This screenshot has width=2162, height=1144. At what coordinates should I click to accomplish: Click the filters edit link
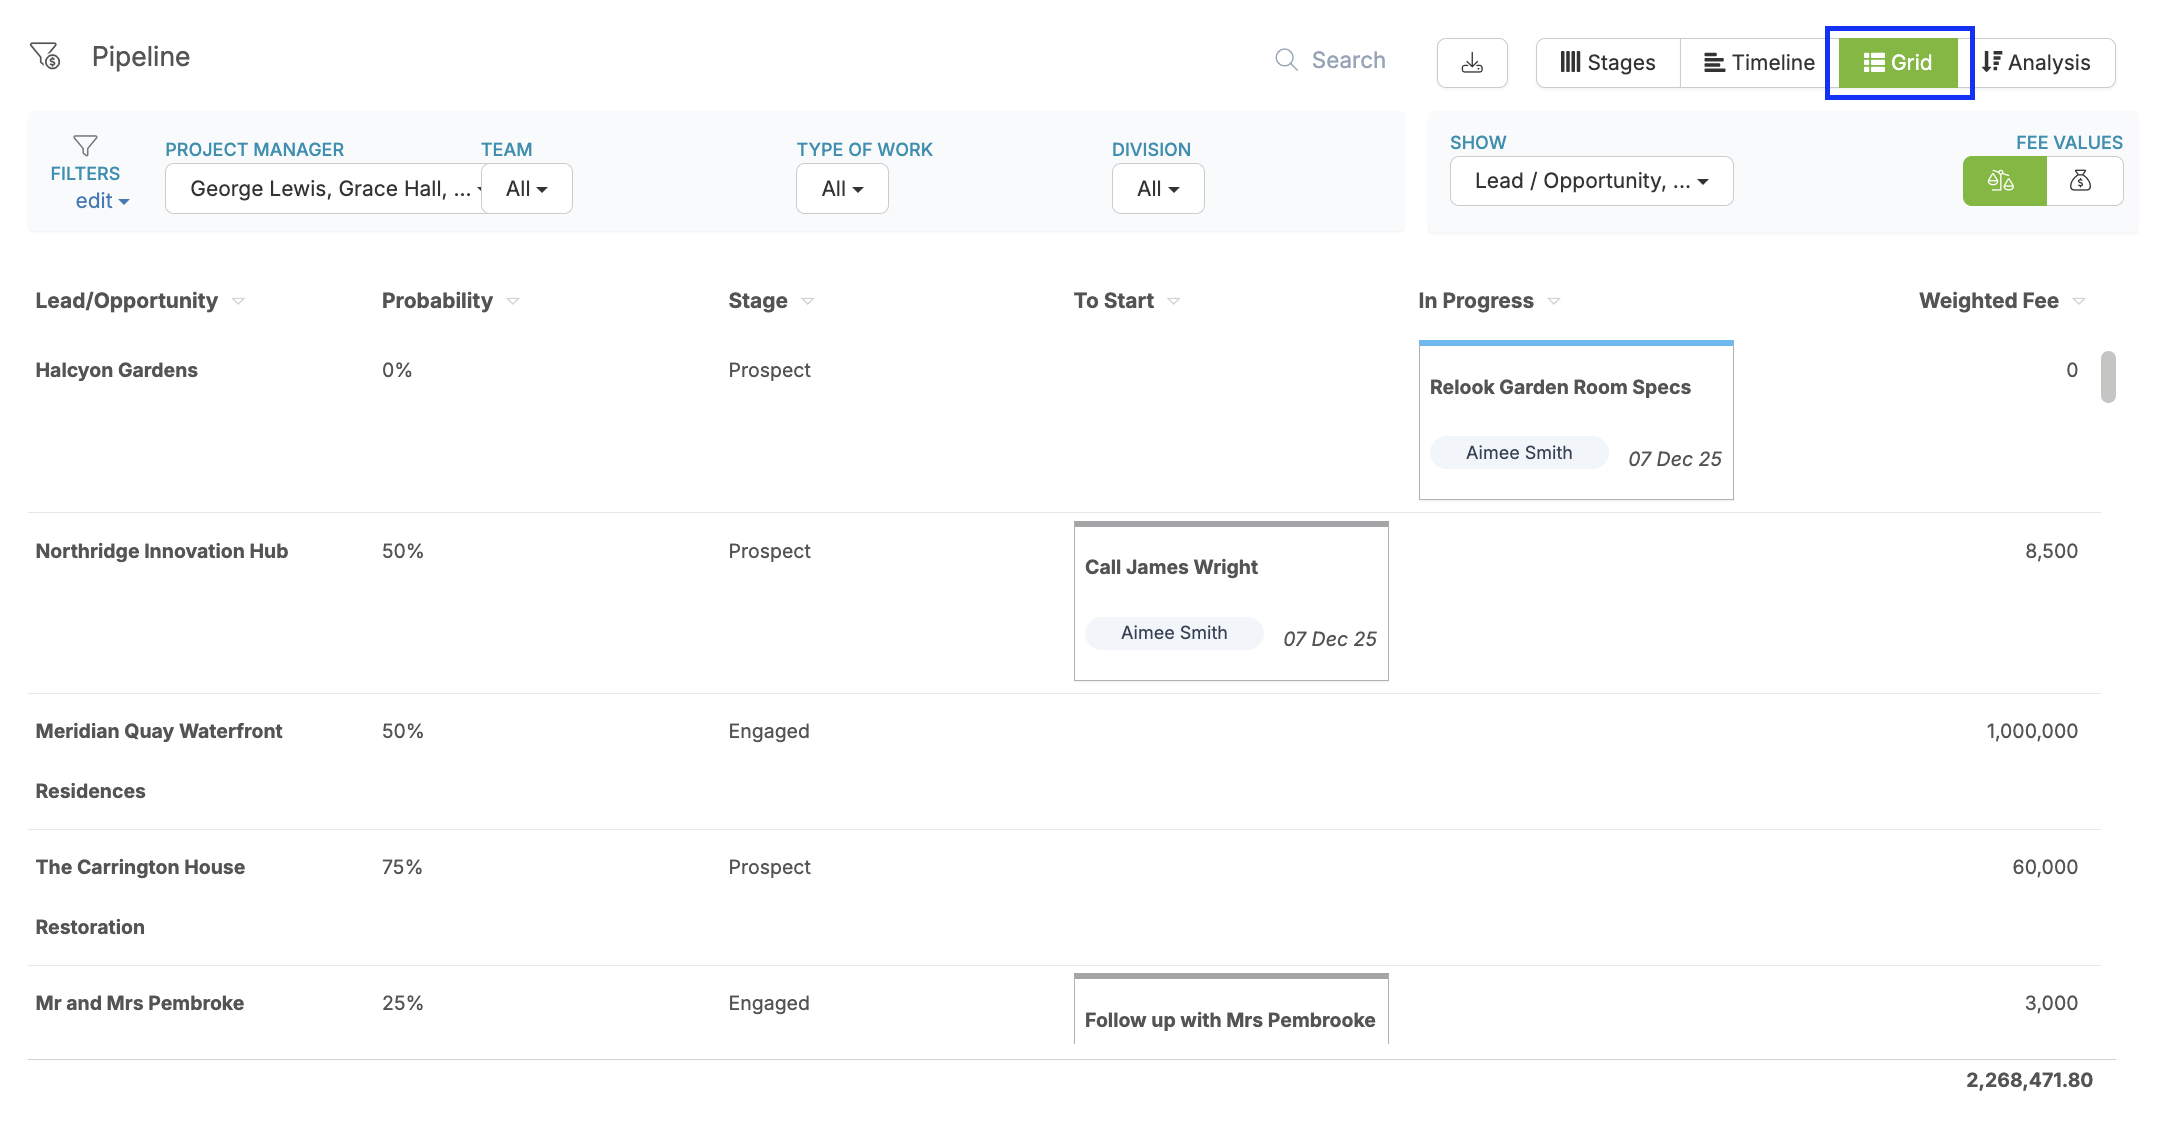pyautogui.click(x=101, y=201)
